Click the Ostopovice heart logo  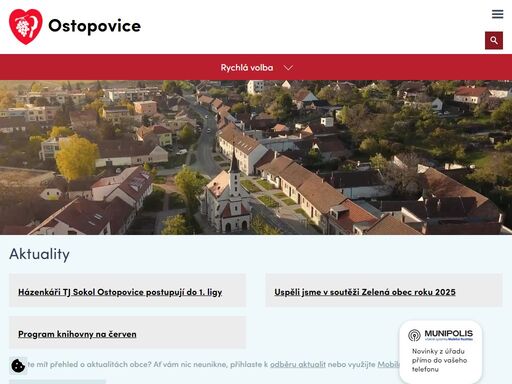pos(26,26)
